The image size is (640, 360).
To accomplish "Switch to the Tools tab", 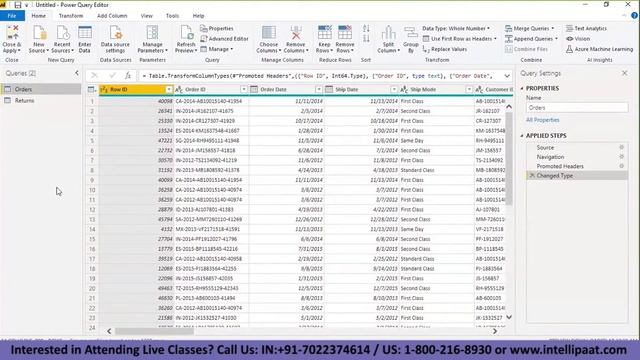I will 172,16.
